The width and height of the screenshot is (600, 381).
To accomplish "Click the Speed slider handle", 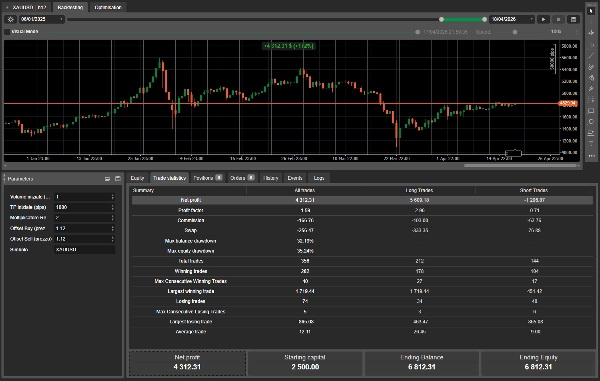I will [x=515, y=32].
